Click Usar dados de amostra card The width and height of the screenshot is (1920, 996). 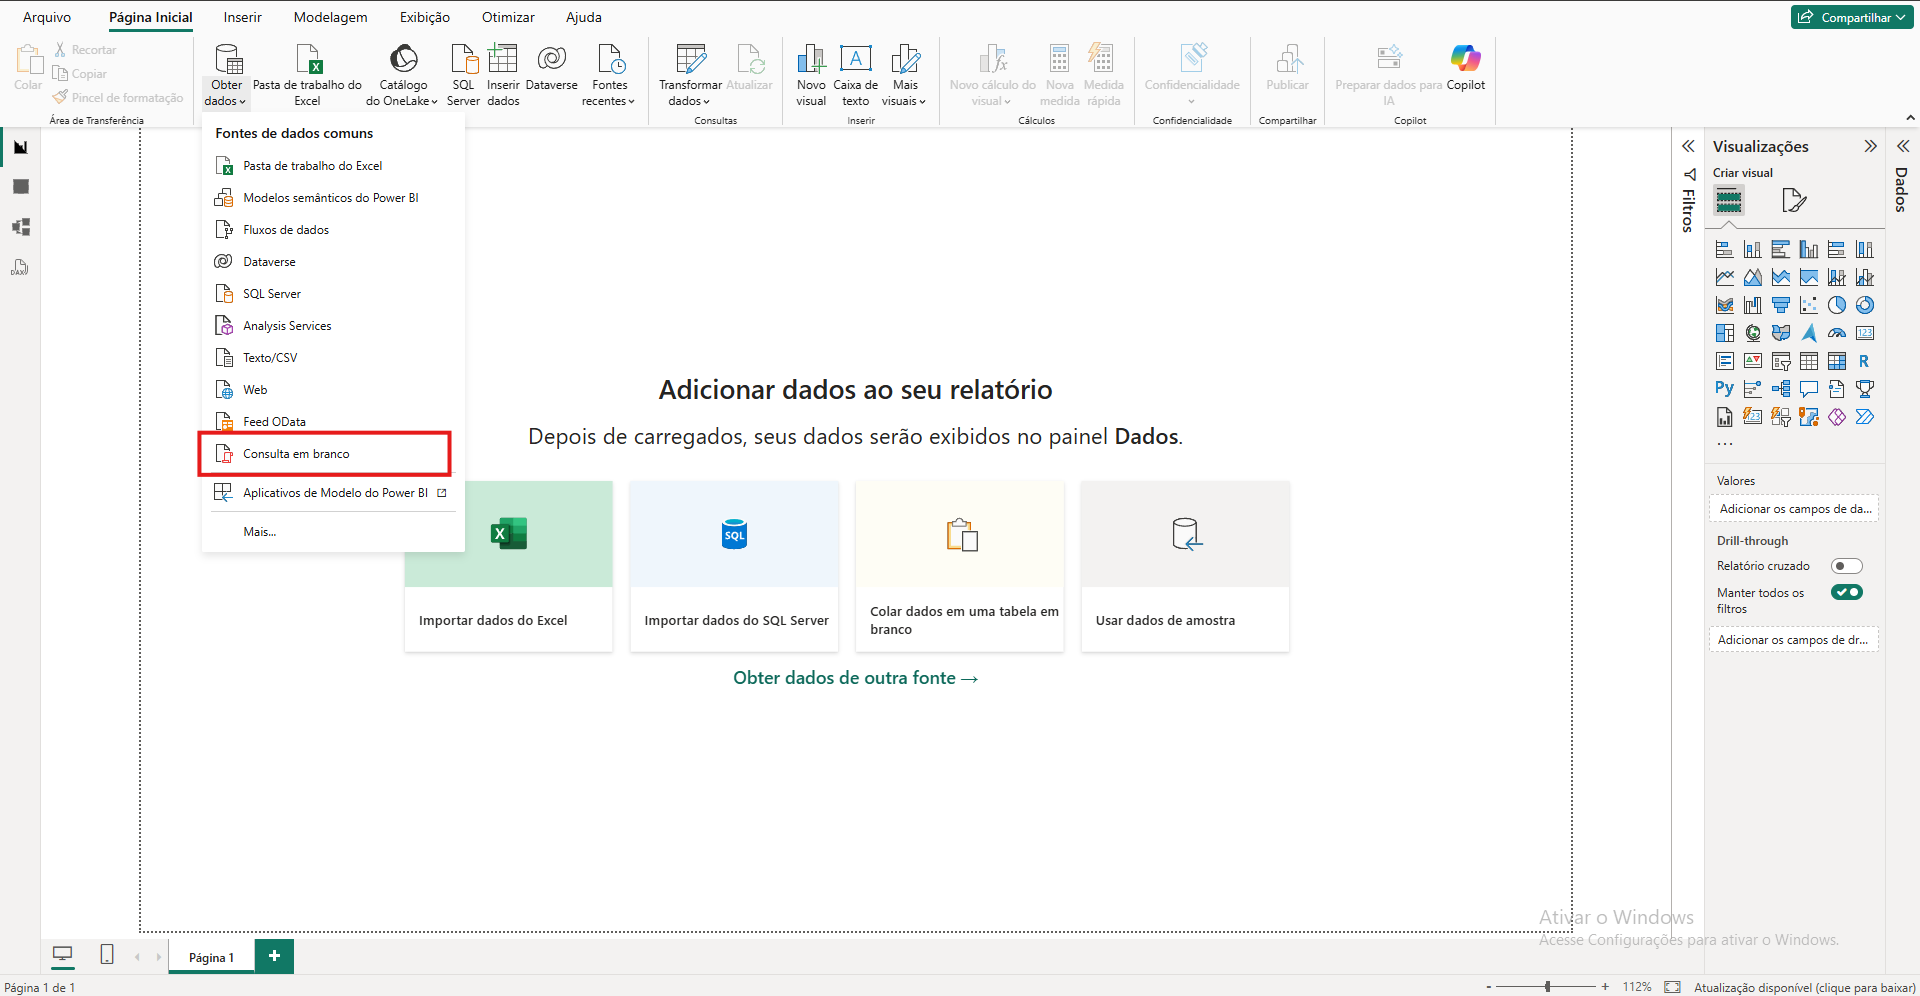1185,566
